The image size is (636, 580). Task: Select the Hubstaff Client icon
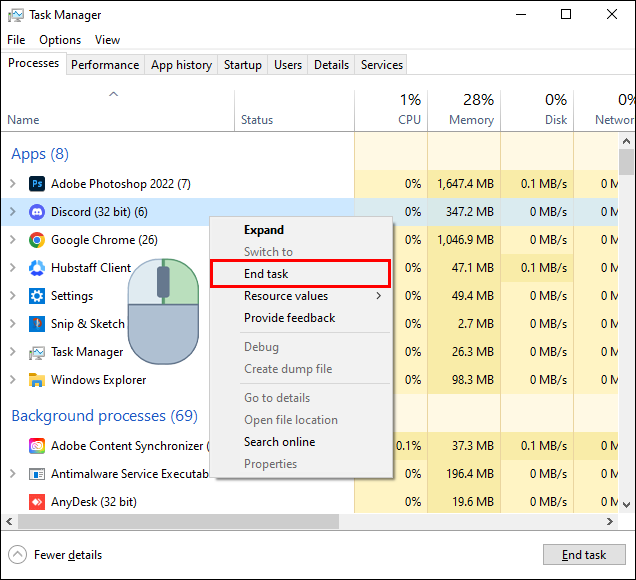[x=37, y=268]
